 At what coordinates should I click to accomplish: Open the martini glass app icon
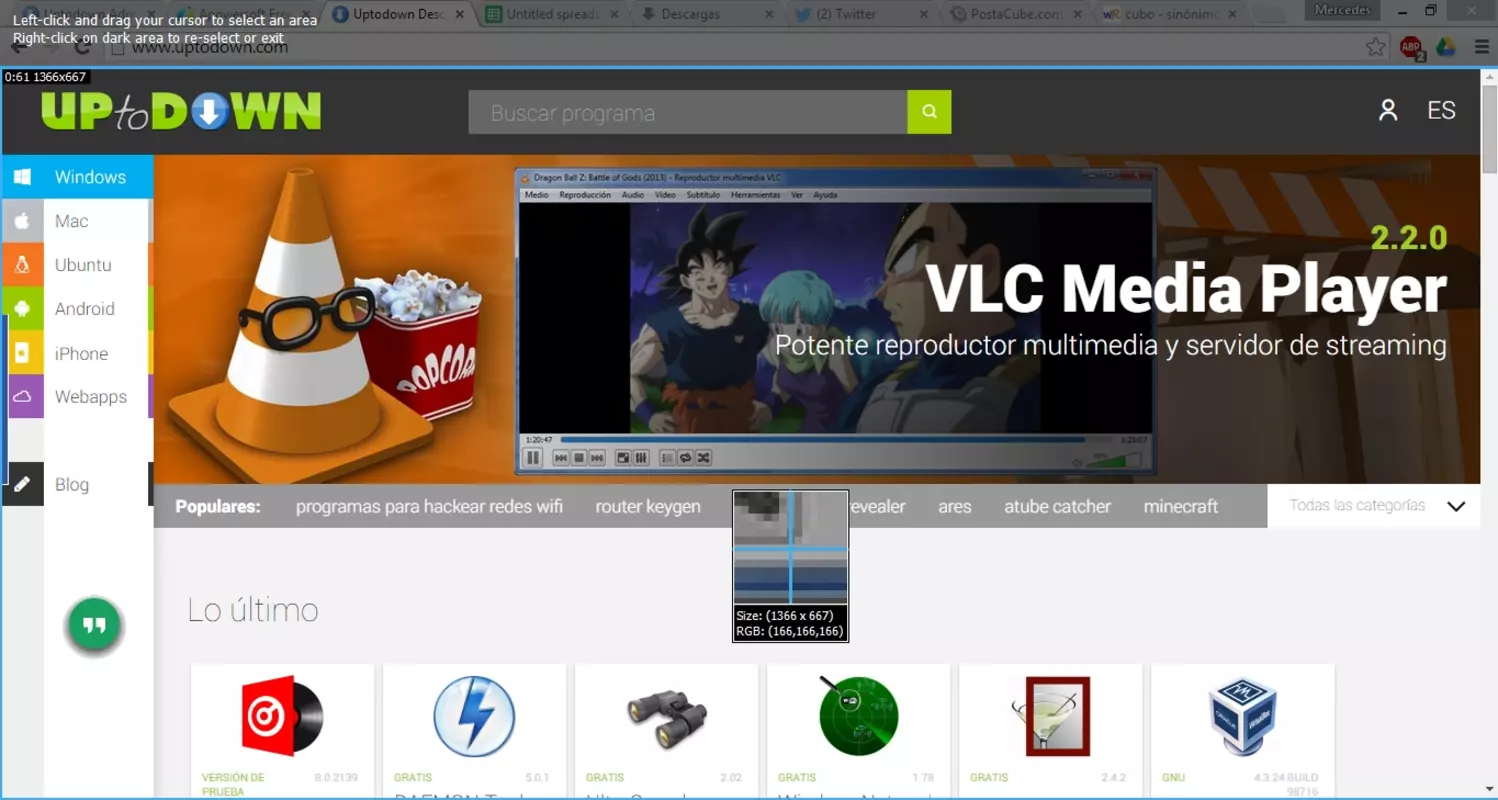click(x=1050, y=715)
